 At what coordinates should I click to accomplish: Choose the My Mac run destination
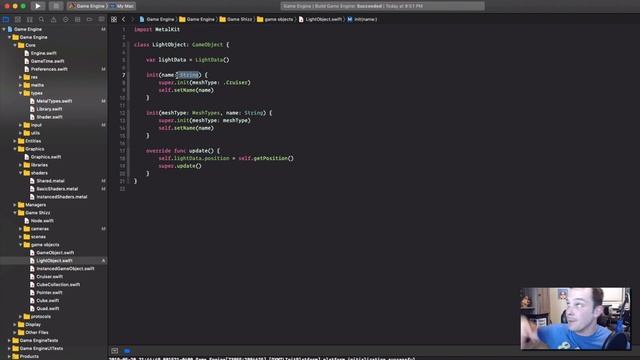pos(122,6)
